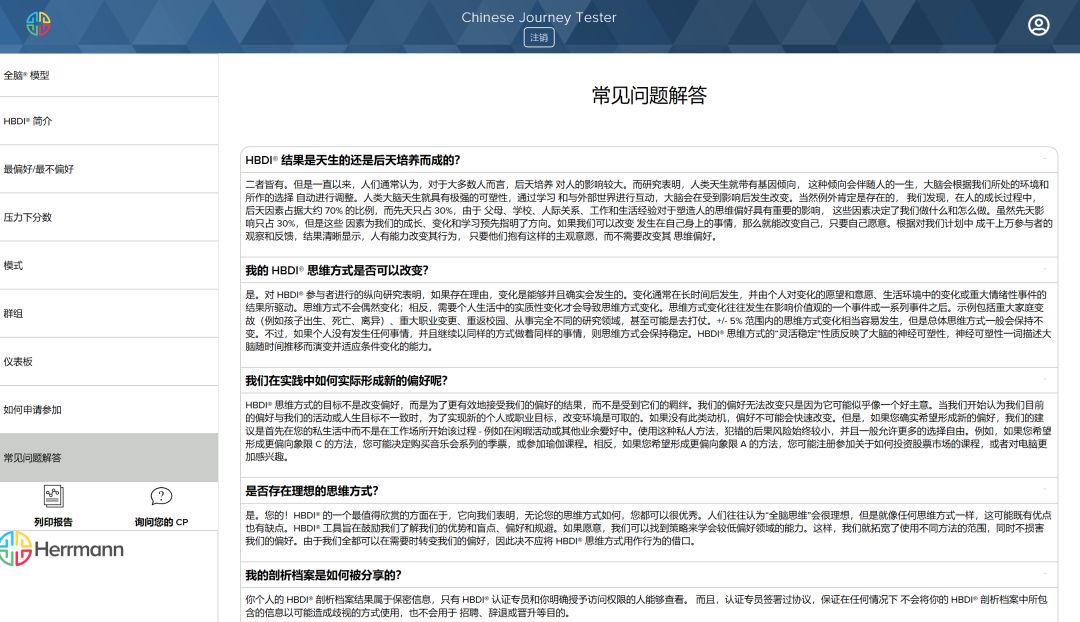Click the Herrmann brand logo in sidebar
This screenshot has height=622, width=1080.
click(62, 548)
